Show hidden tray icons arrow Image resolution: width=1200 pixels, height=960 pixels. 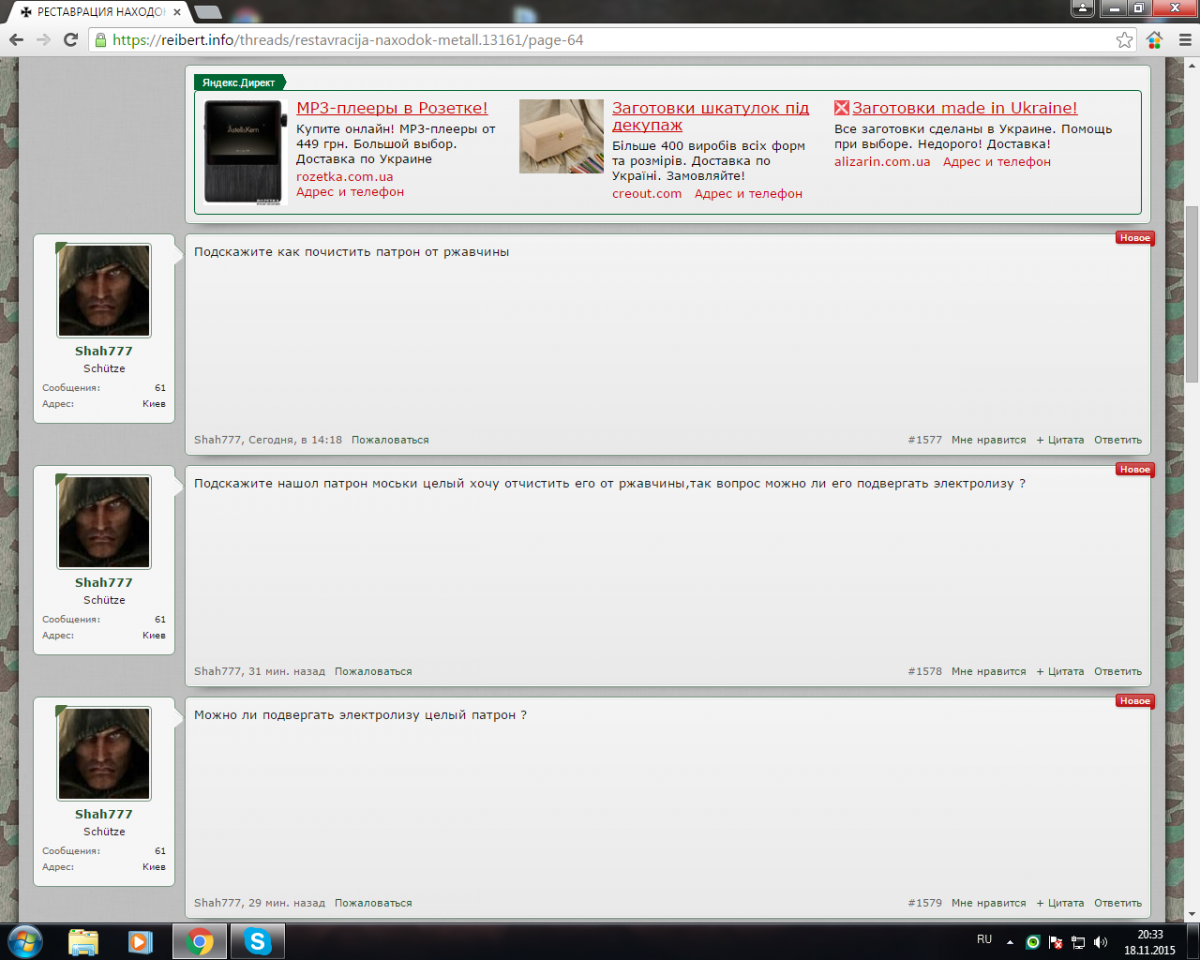click(x=1008, y=942)
